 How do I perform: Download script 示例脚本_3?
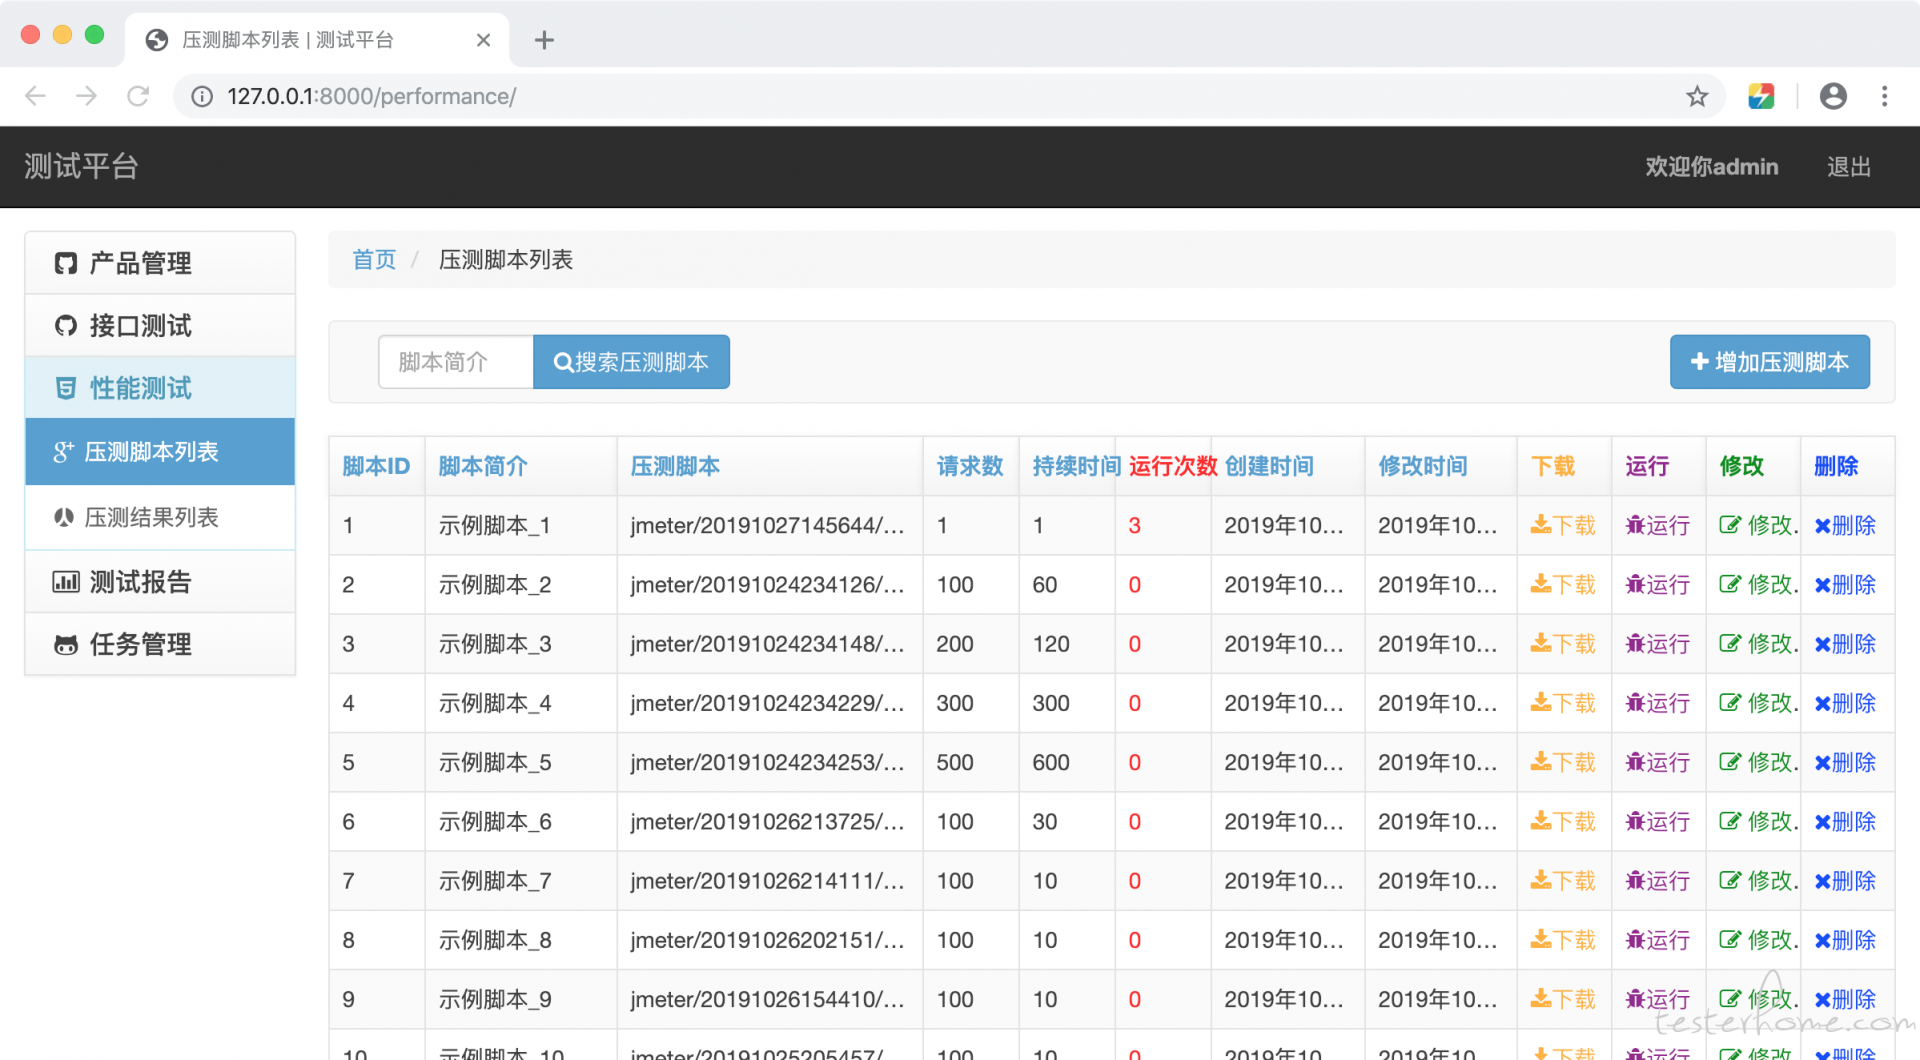pos(1563,644)
